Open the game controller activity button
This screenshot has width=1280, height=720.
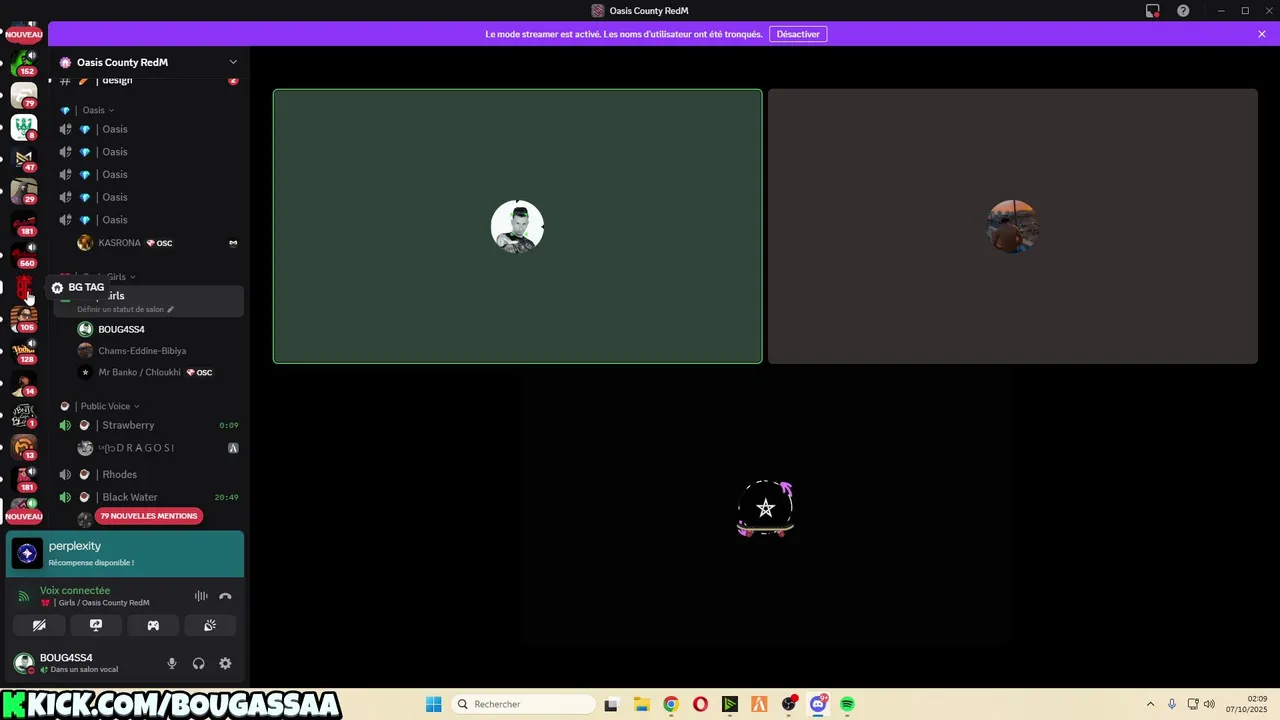tap(153, 625)
